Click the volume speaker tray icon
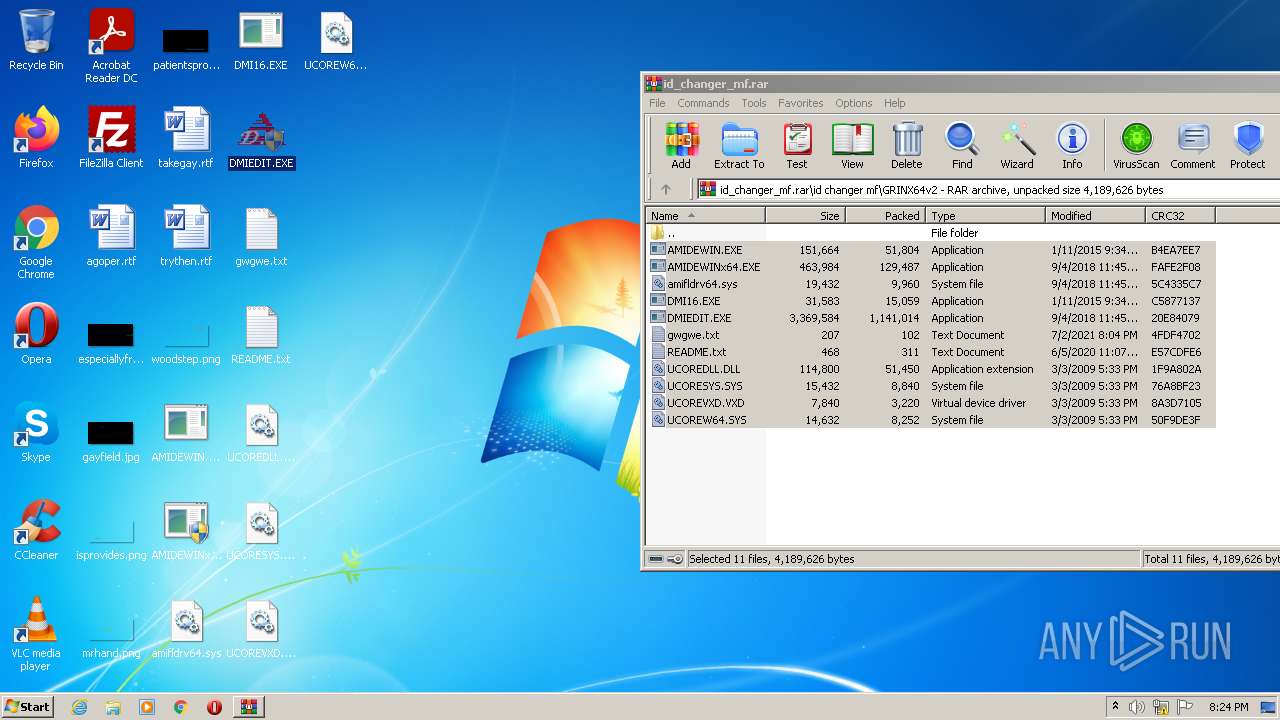 [x=1137, y=707]
